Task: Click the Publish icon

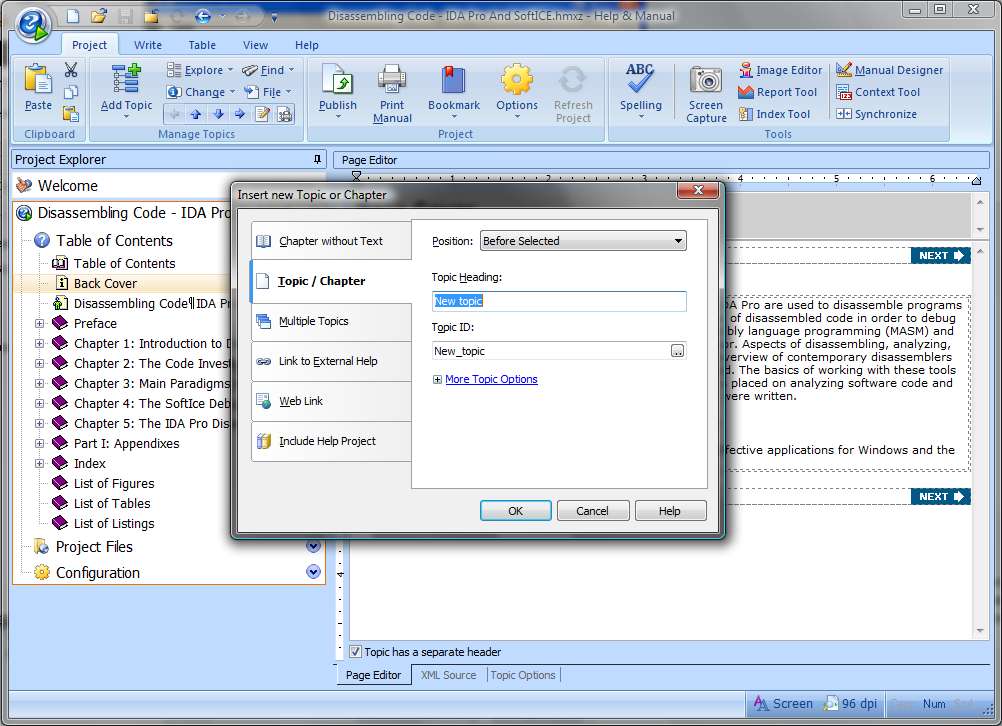Action: coord(337,79)
